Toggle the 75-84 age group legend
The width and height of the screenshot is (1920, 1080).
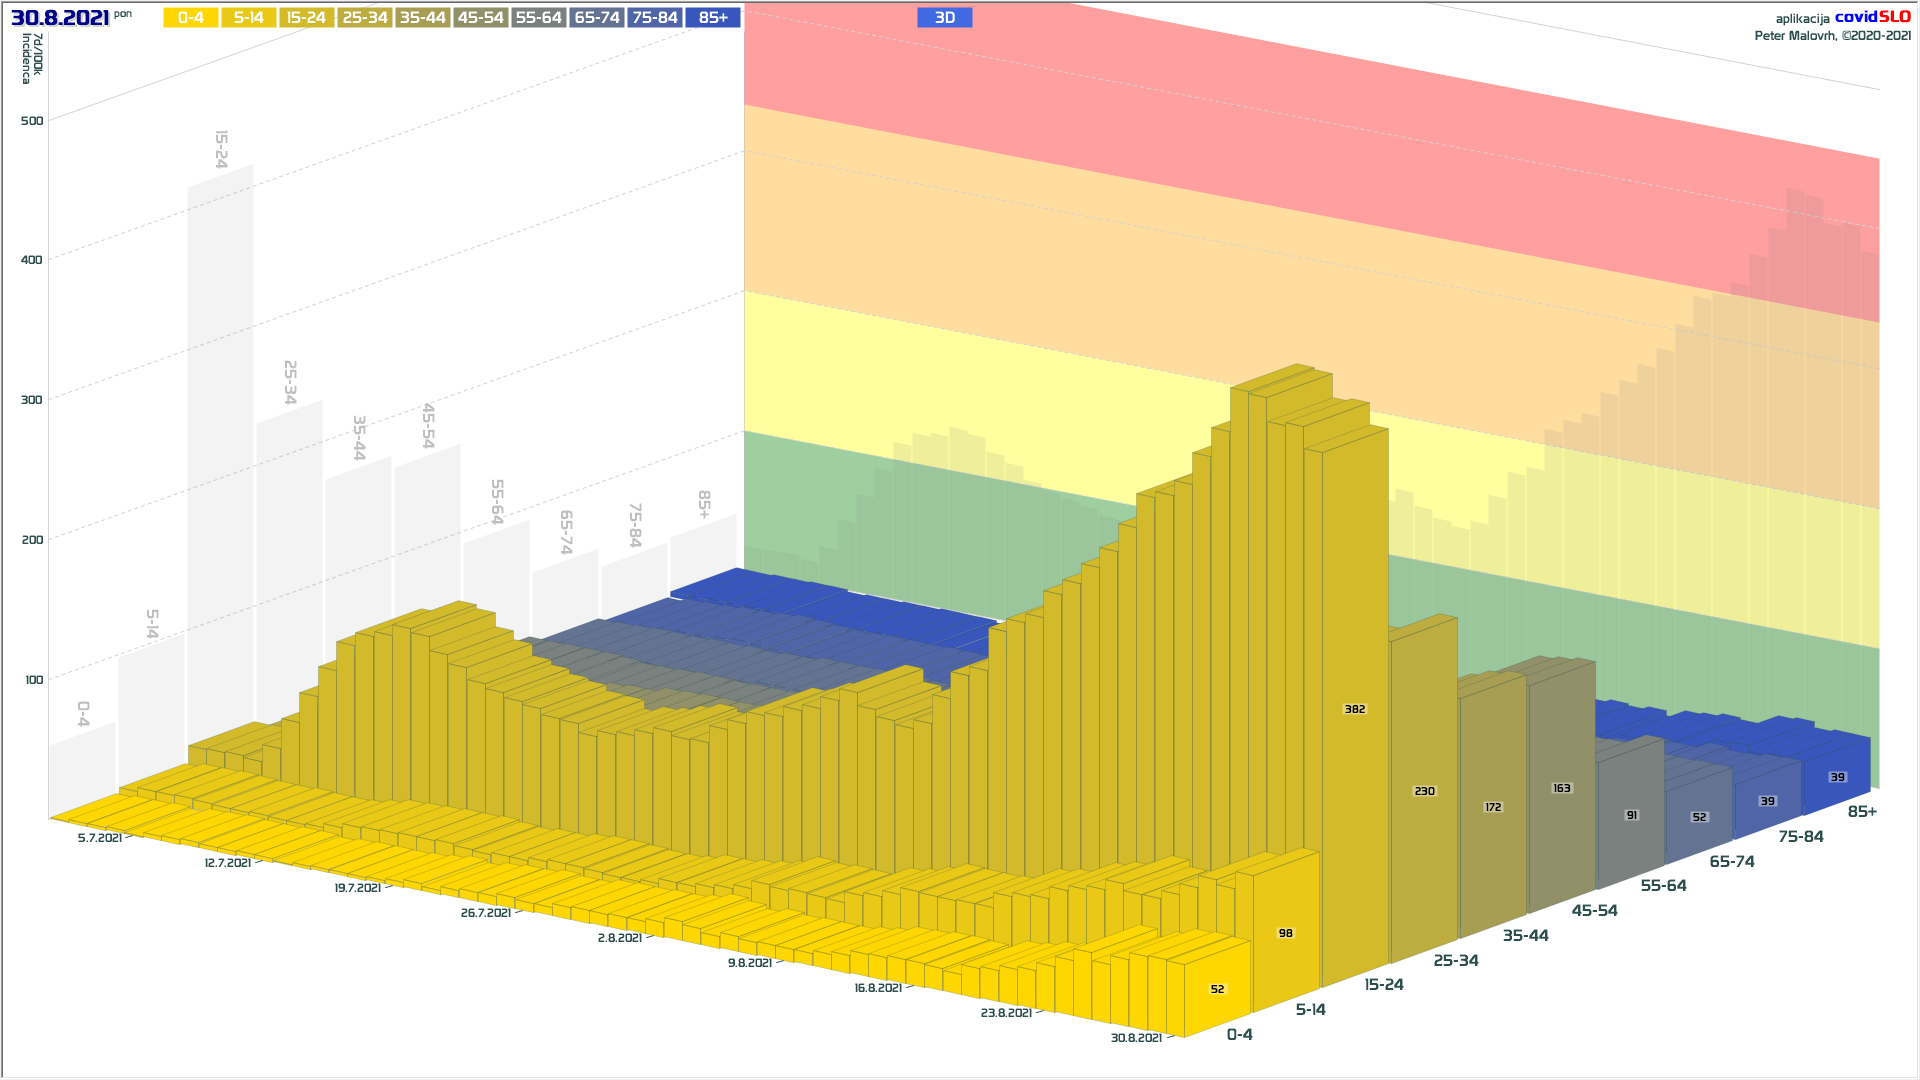(x=655, y=18)
